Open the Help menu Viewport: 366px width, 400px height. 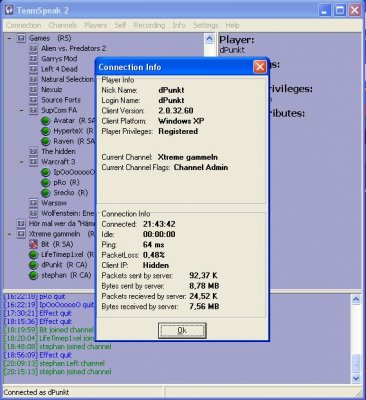click(232, 25)
